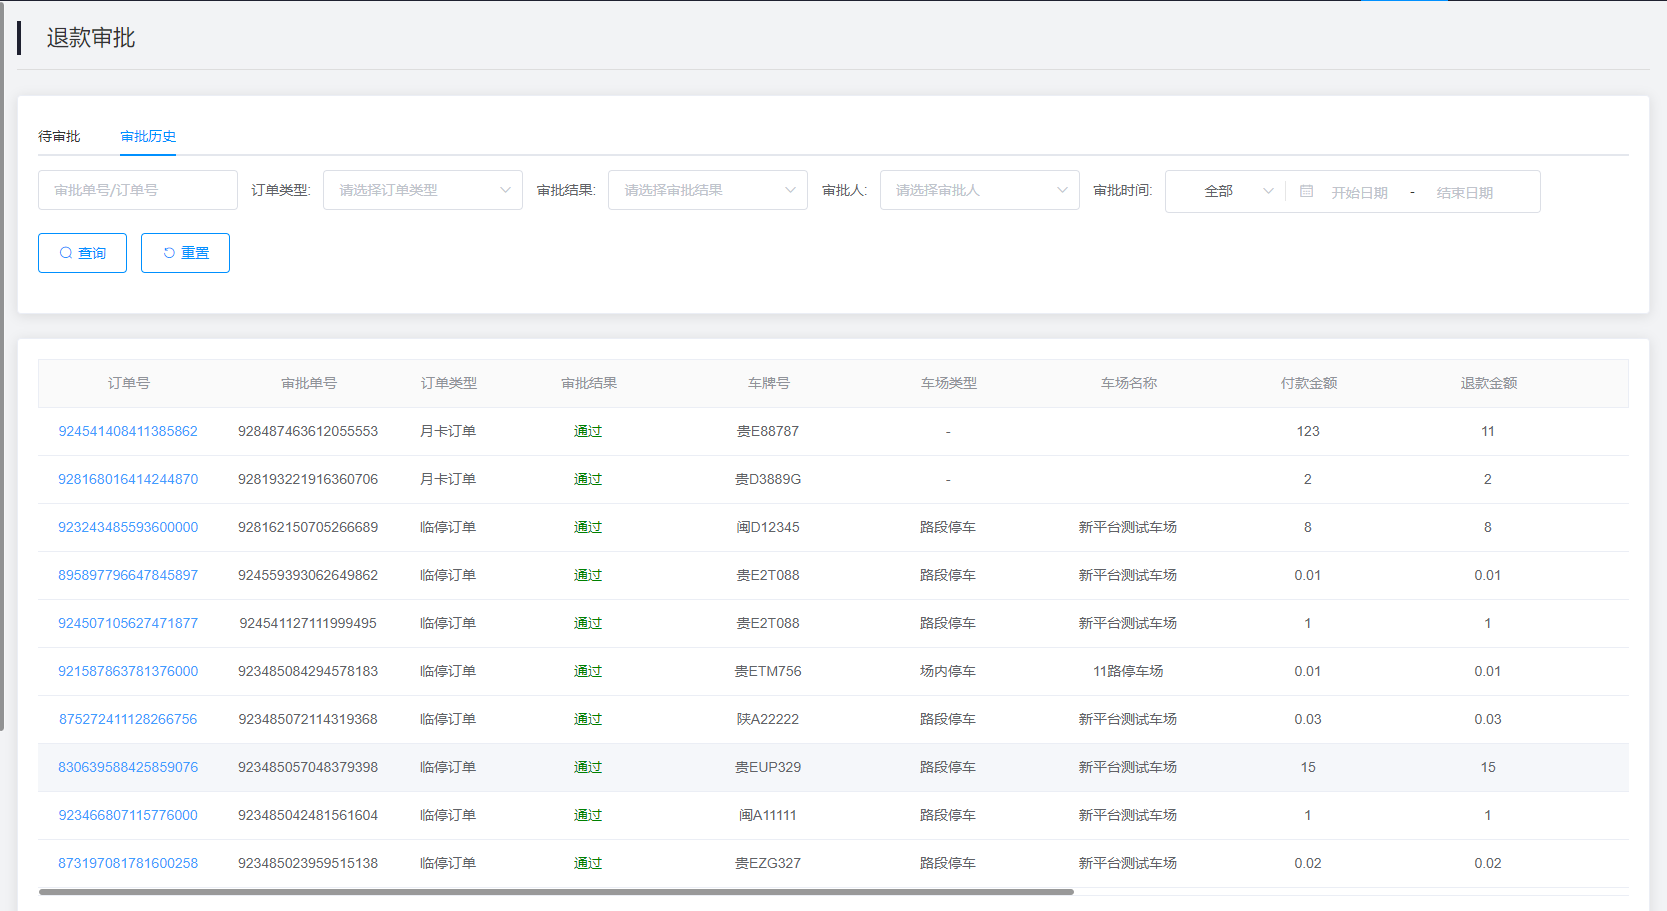Click the 结束日期 end date field
The image size is (1667, 911).
(x=1464, y=192)
